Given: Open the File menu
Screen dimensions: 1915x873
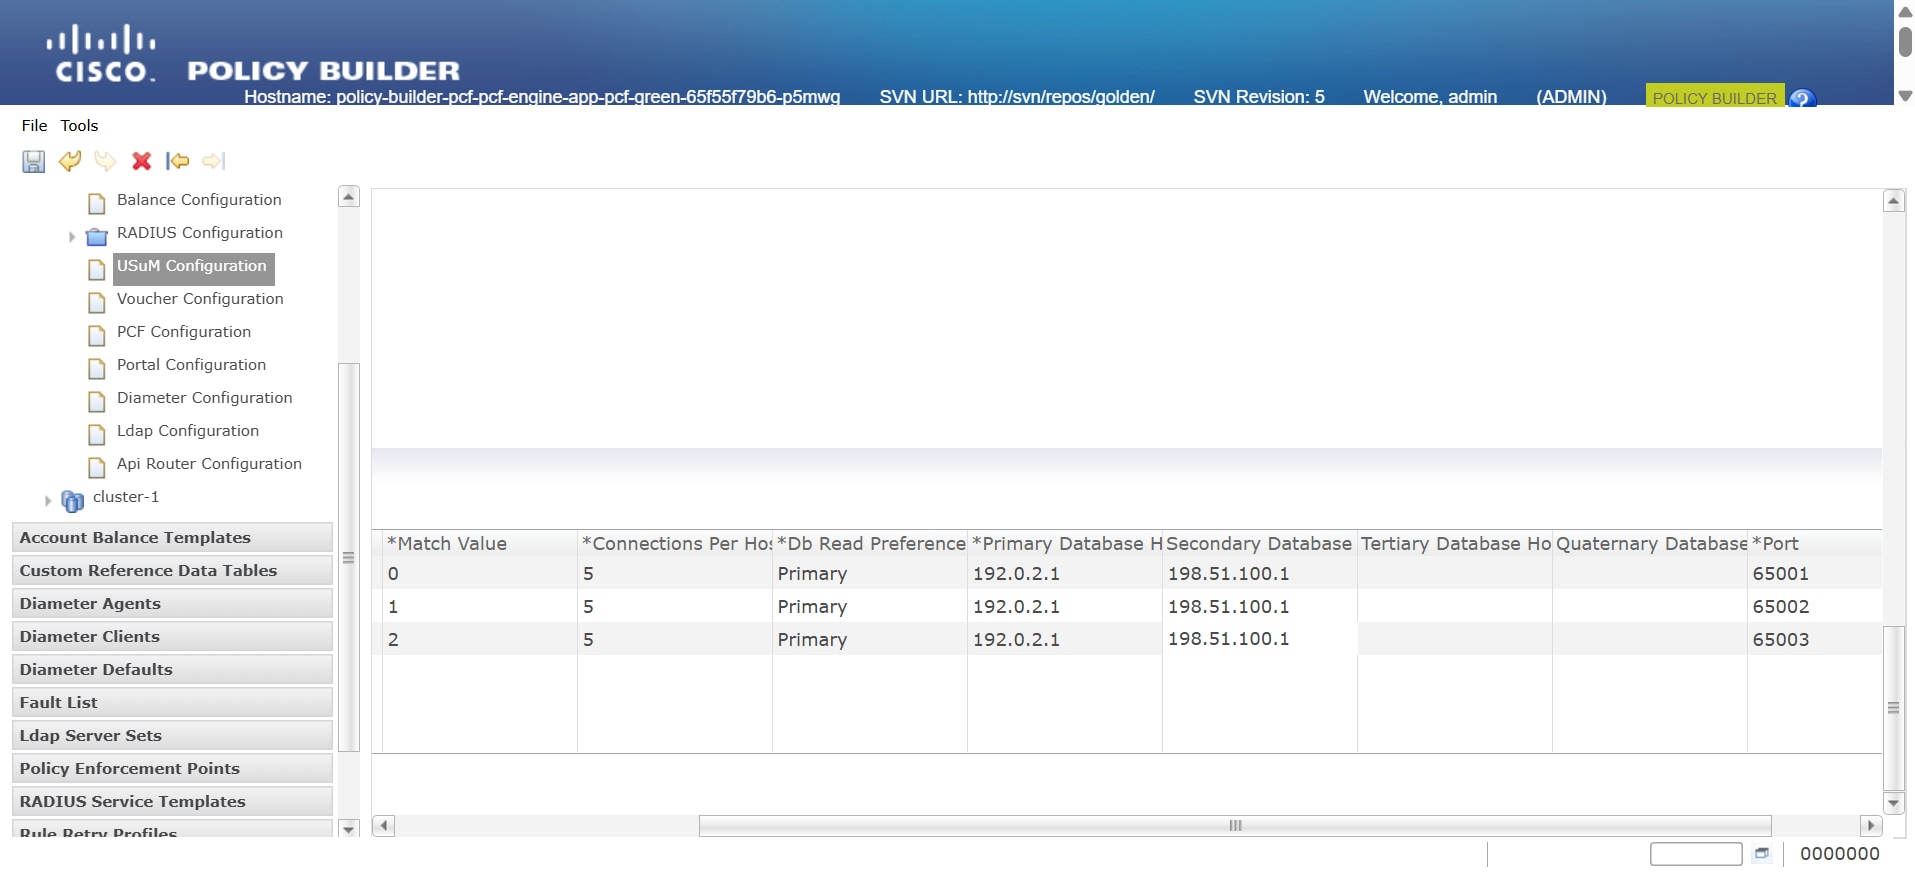Looking at the screenshot, I should (34, 125).
